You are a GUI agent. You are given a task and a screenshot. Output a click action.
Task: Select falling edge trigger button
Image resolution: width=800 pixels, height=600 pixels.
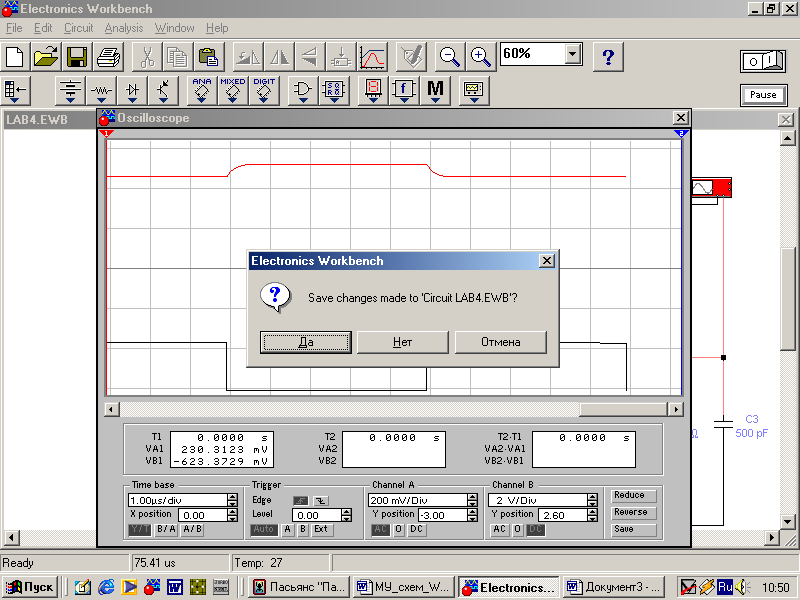pyautogui.click(x=321, y=501)
